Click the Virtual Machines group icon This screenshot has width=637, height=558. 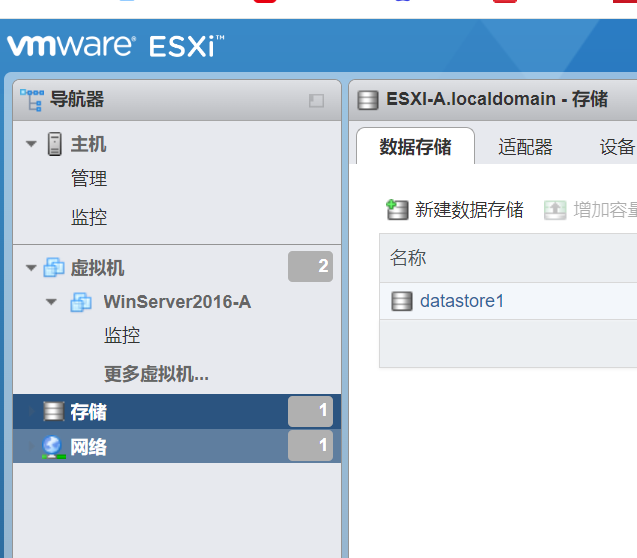54,268
